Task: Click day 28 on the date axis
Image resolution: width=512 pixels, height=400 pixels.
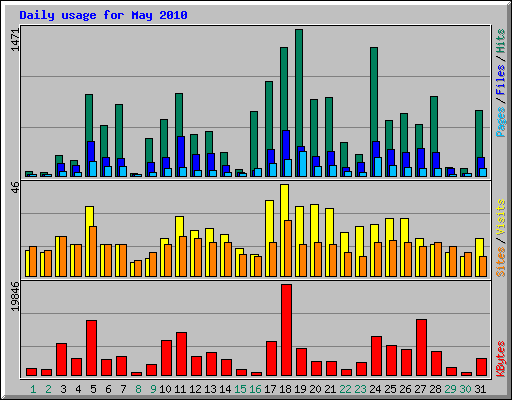Action: coord(435,389)
